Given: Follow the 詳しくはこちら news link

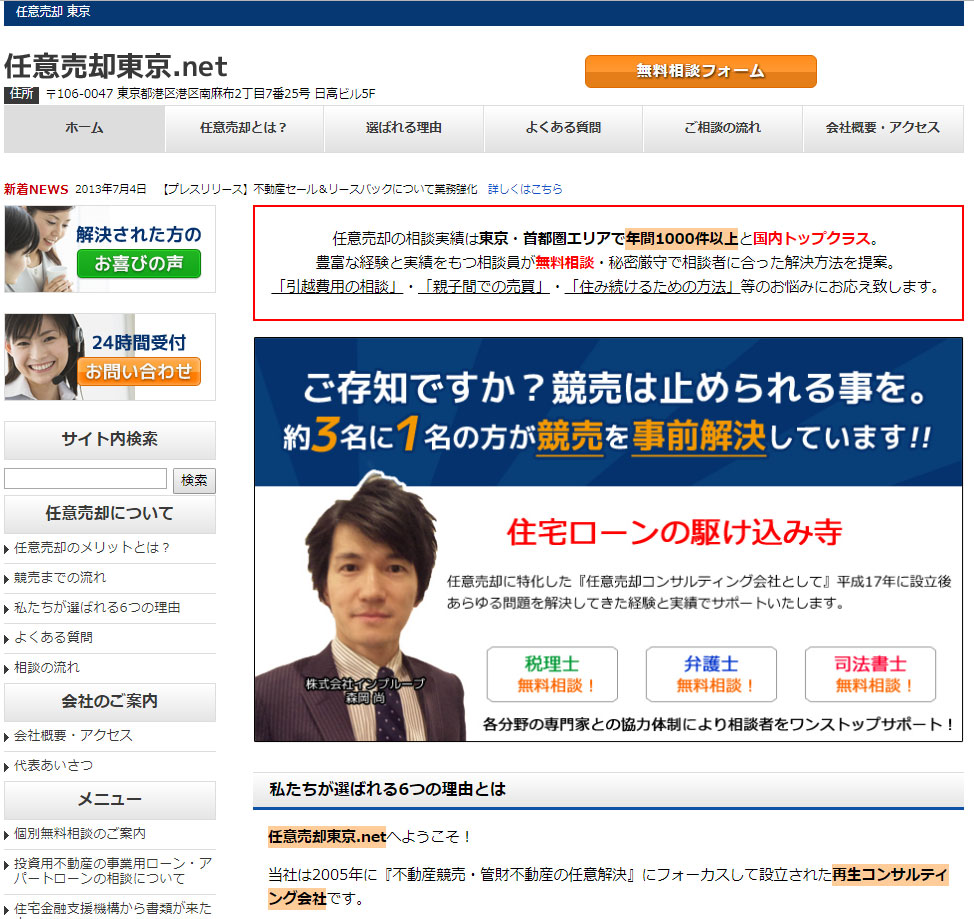Looking at the screenshot, I should (x=525, y=189).
